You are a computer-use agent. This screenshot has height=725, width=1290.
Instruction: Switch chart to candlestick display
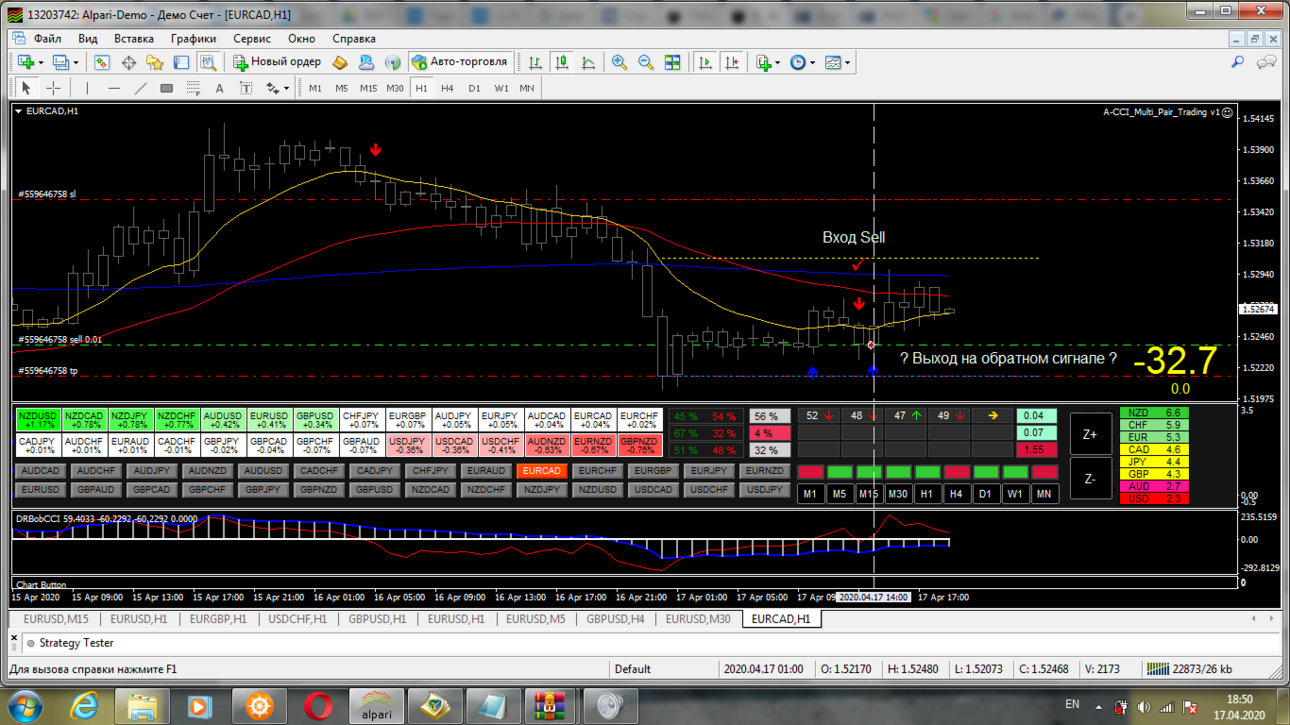(562, 62)
